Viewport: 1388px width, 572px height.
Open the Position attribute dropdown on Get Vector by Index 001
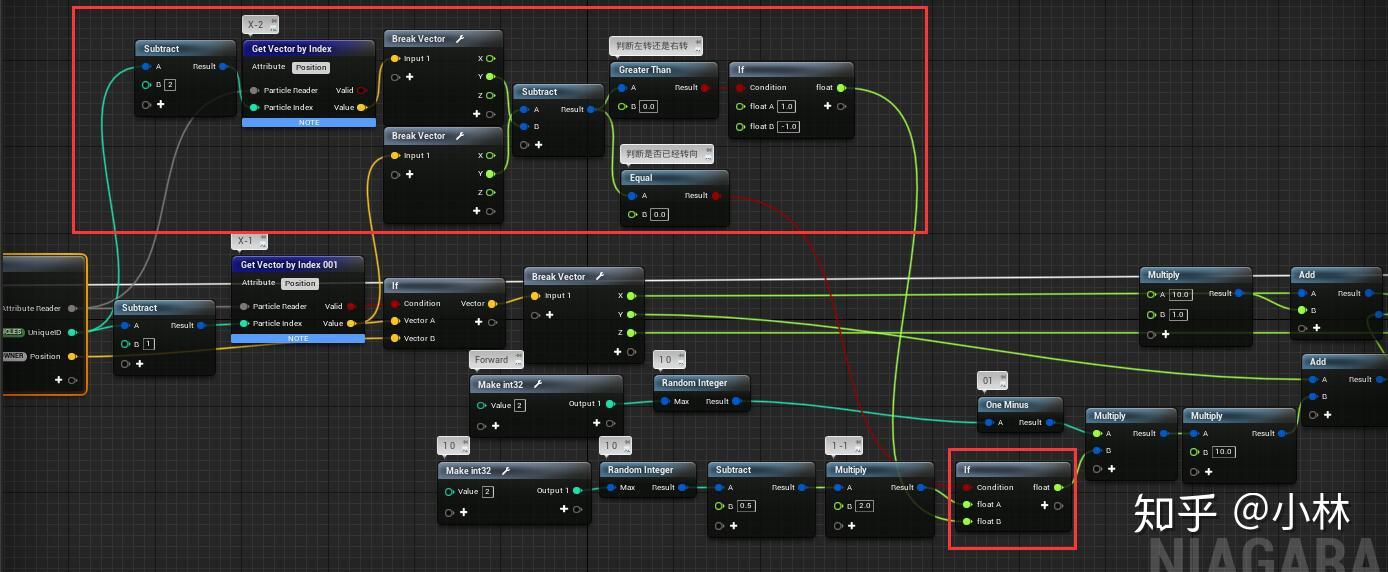(x=299, y=284)
